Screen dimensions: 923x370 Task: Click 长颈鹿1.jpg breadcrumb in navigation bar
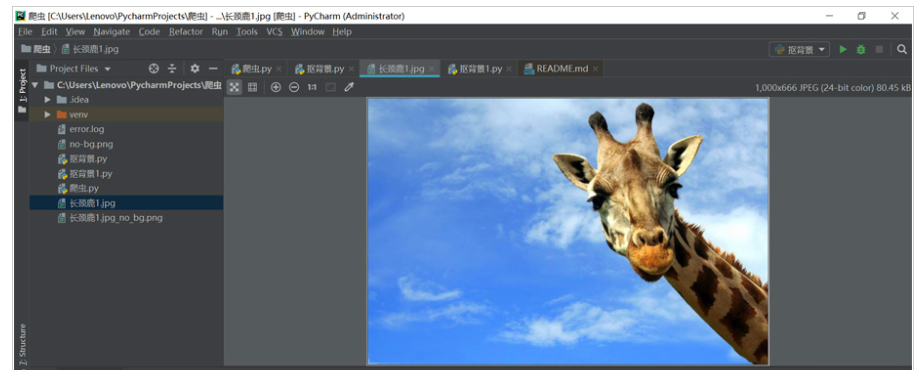(x=90, y=49)
